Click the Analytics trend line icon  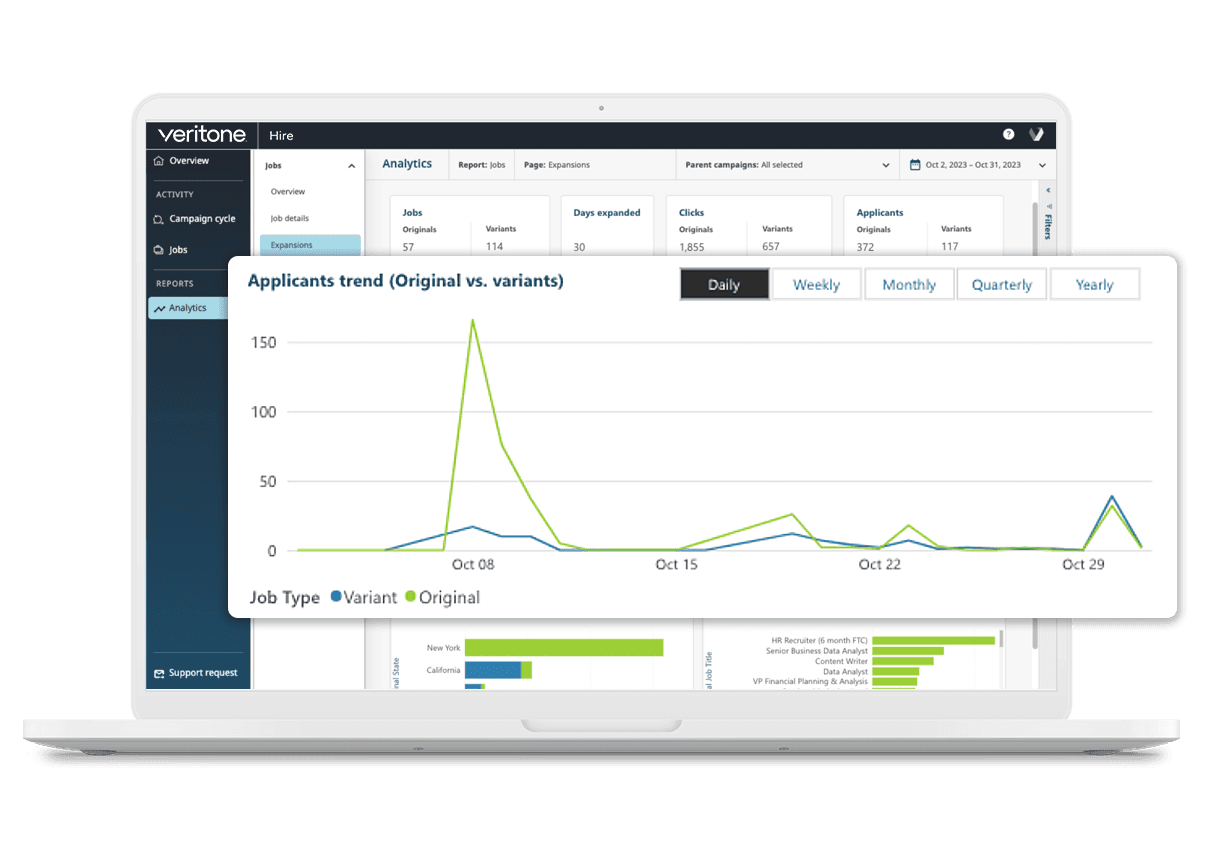click(159, 309)
